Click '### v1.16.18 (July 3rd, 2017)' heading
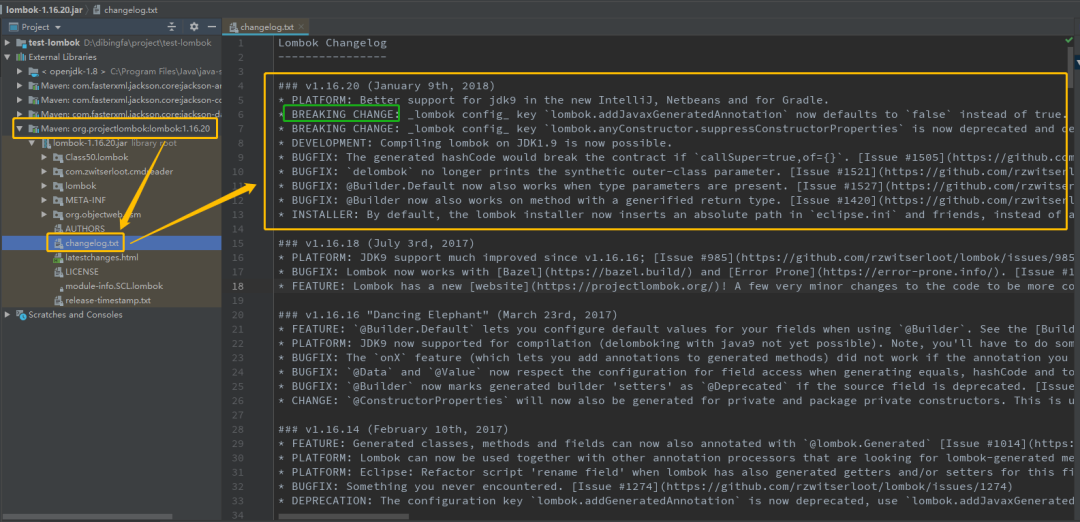 377,243
